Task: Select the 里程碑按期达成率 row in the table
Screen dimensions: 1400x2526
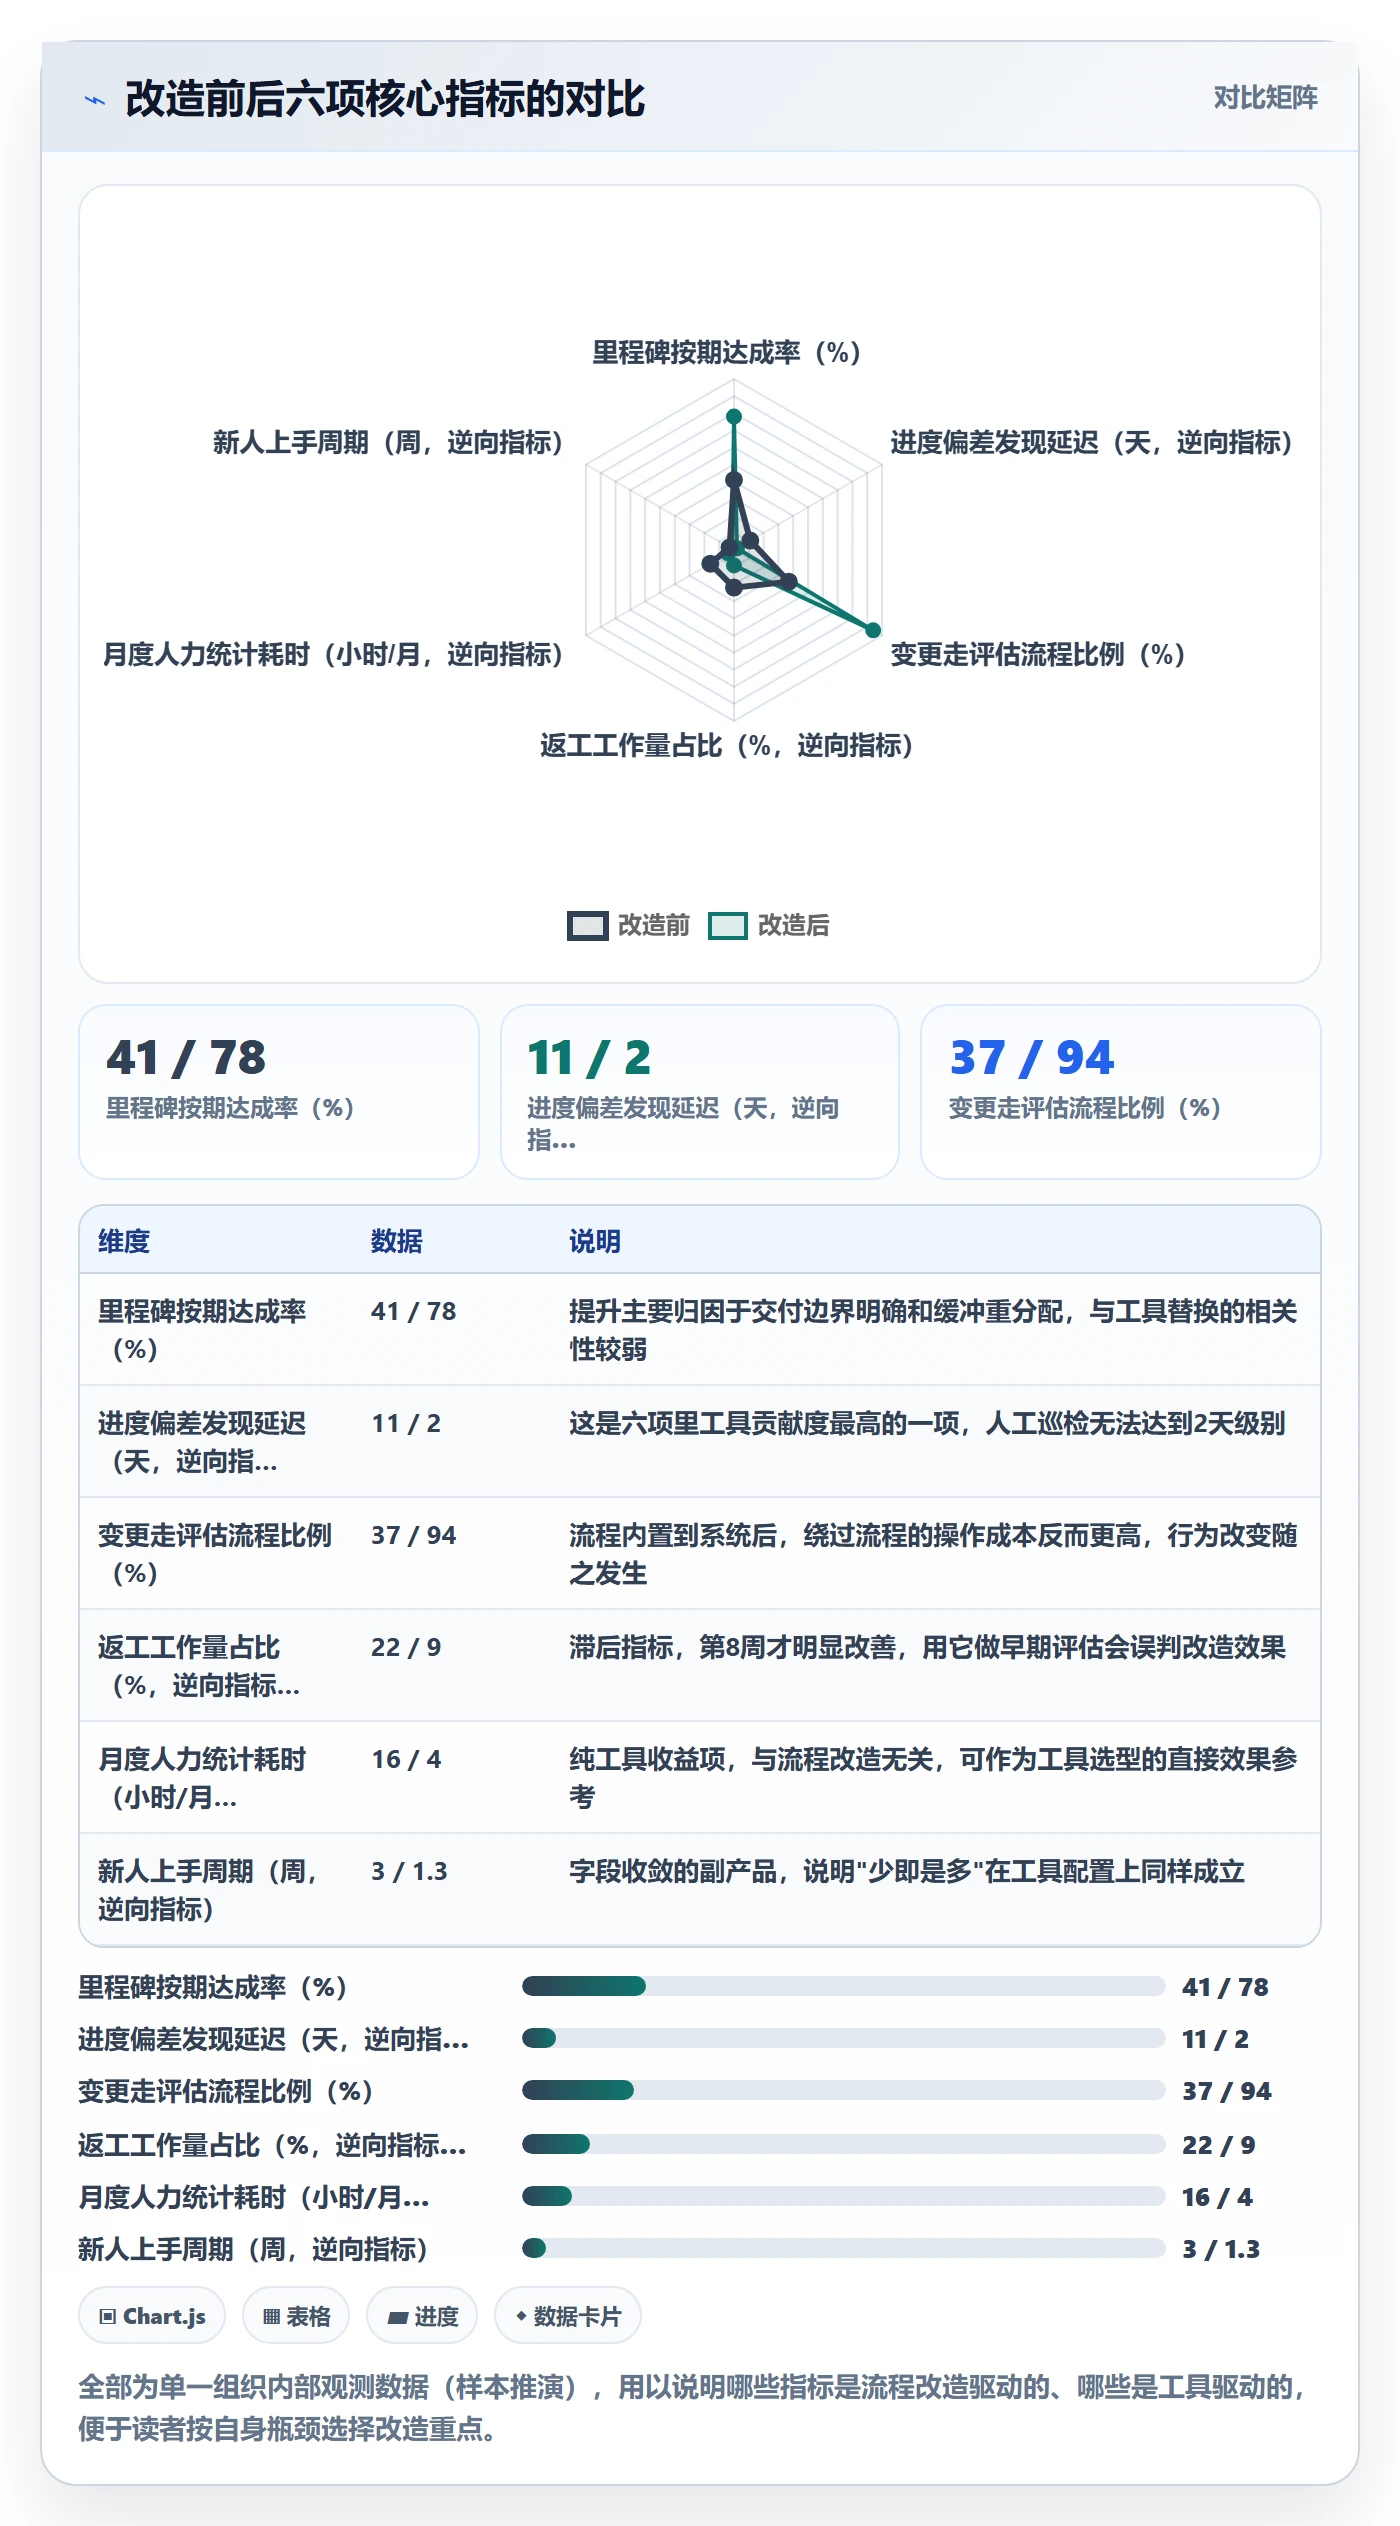Action: point(700,1329)
